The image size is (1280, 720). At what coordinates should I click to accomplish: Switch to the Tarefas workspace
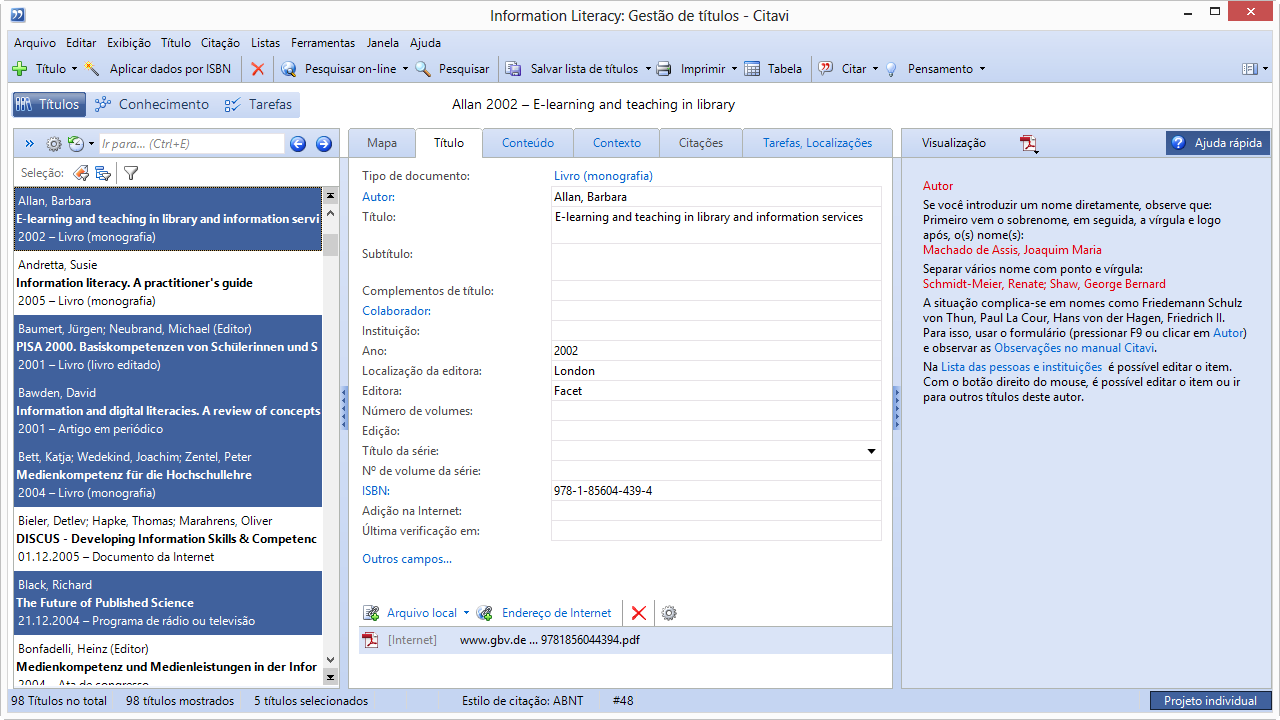pyautogui.click(x=259, y=104)
